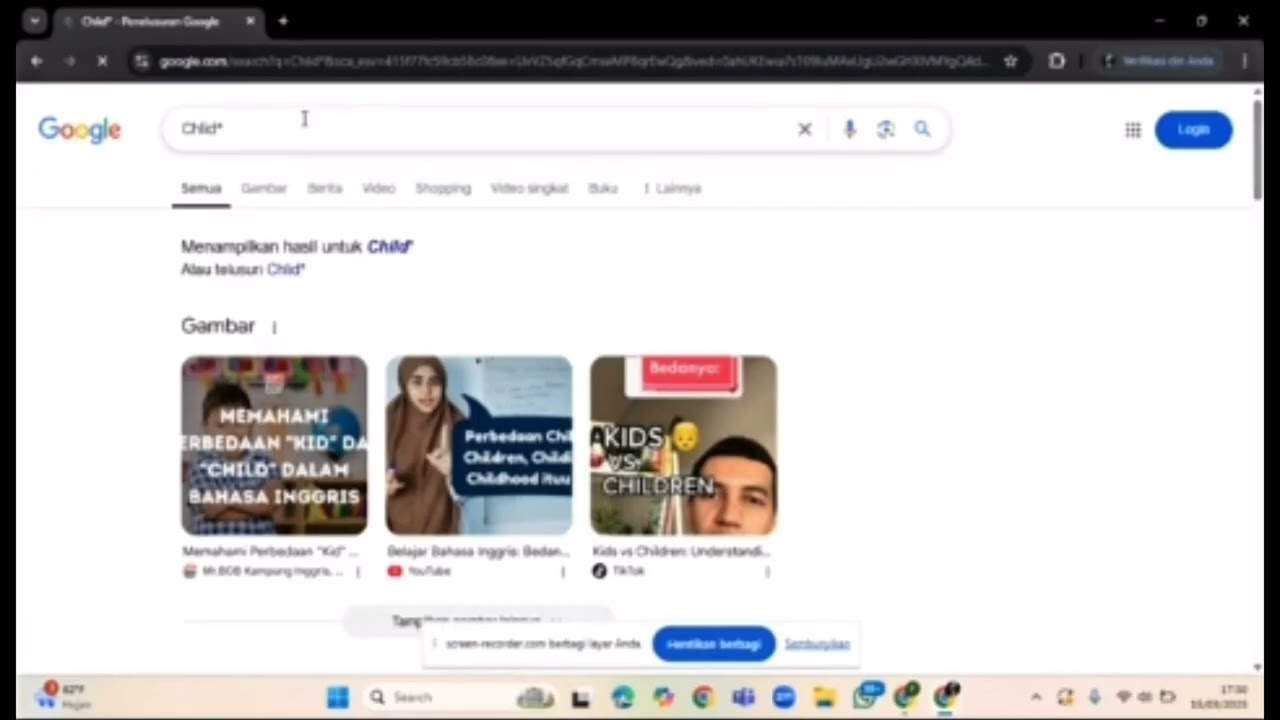Clear the search box with X
This screenshot has width=1280, height=720.
tap(805, 129)
